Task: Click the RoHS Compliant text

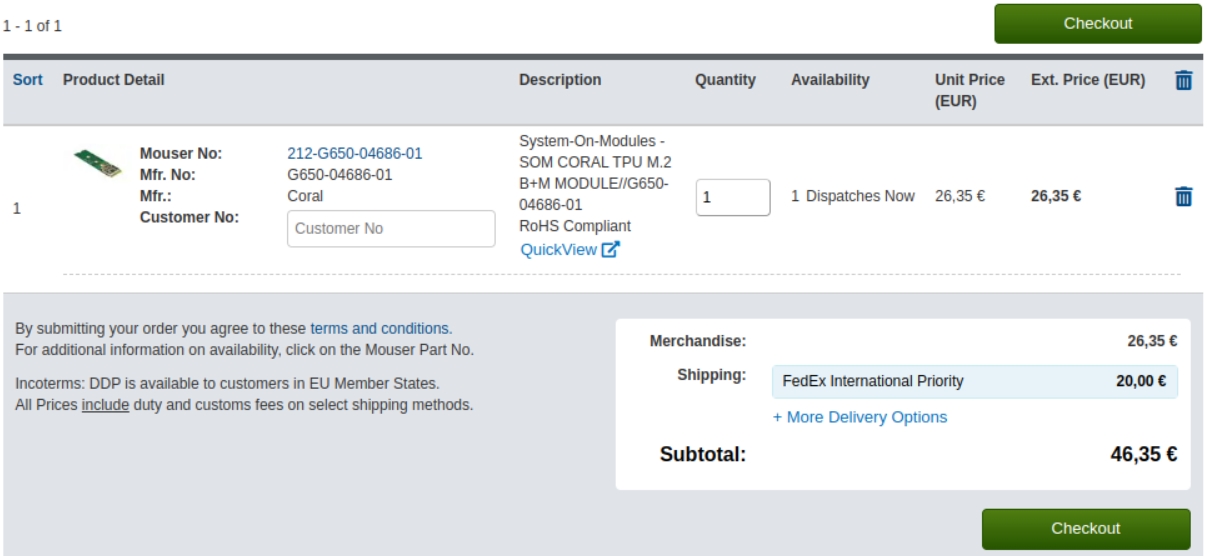Action: pos(575,226)
